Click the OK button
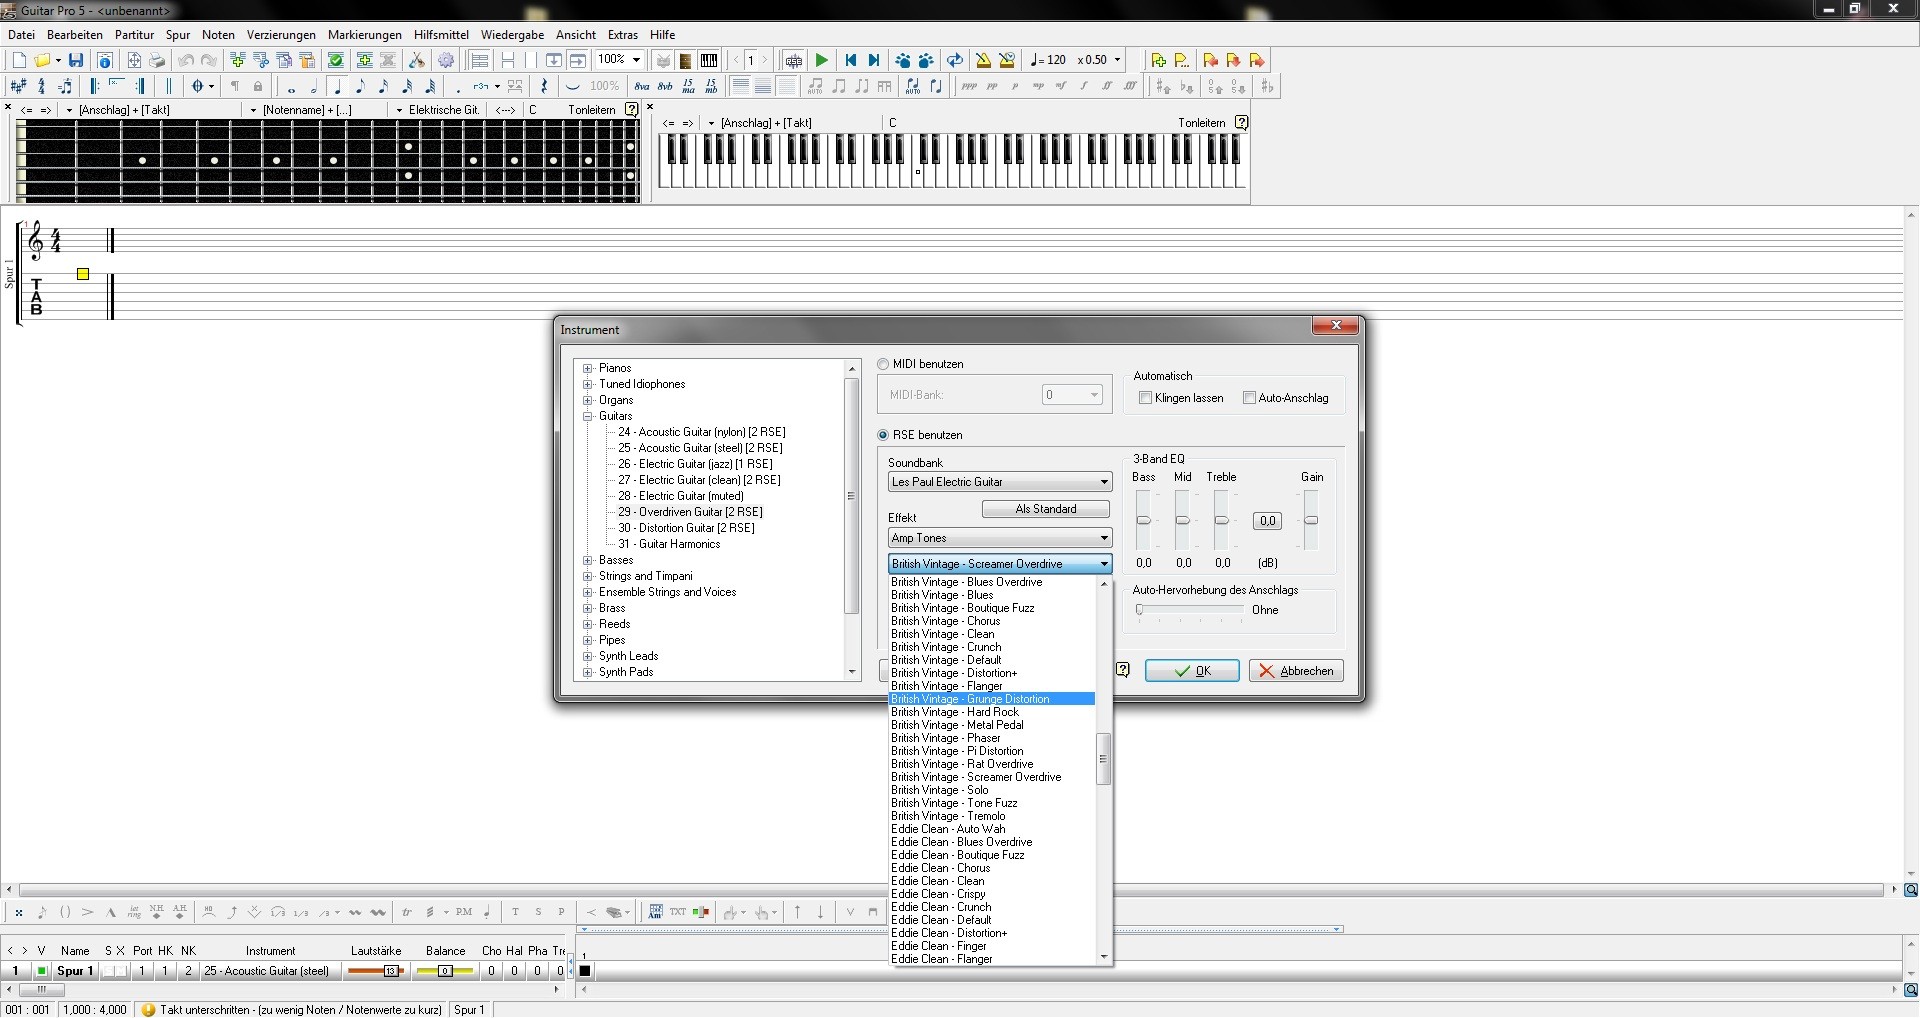This screenshot has height=1018, width=1920. [1192, 671]
